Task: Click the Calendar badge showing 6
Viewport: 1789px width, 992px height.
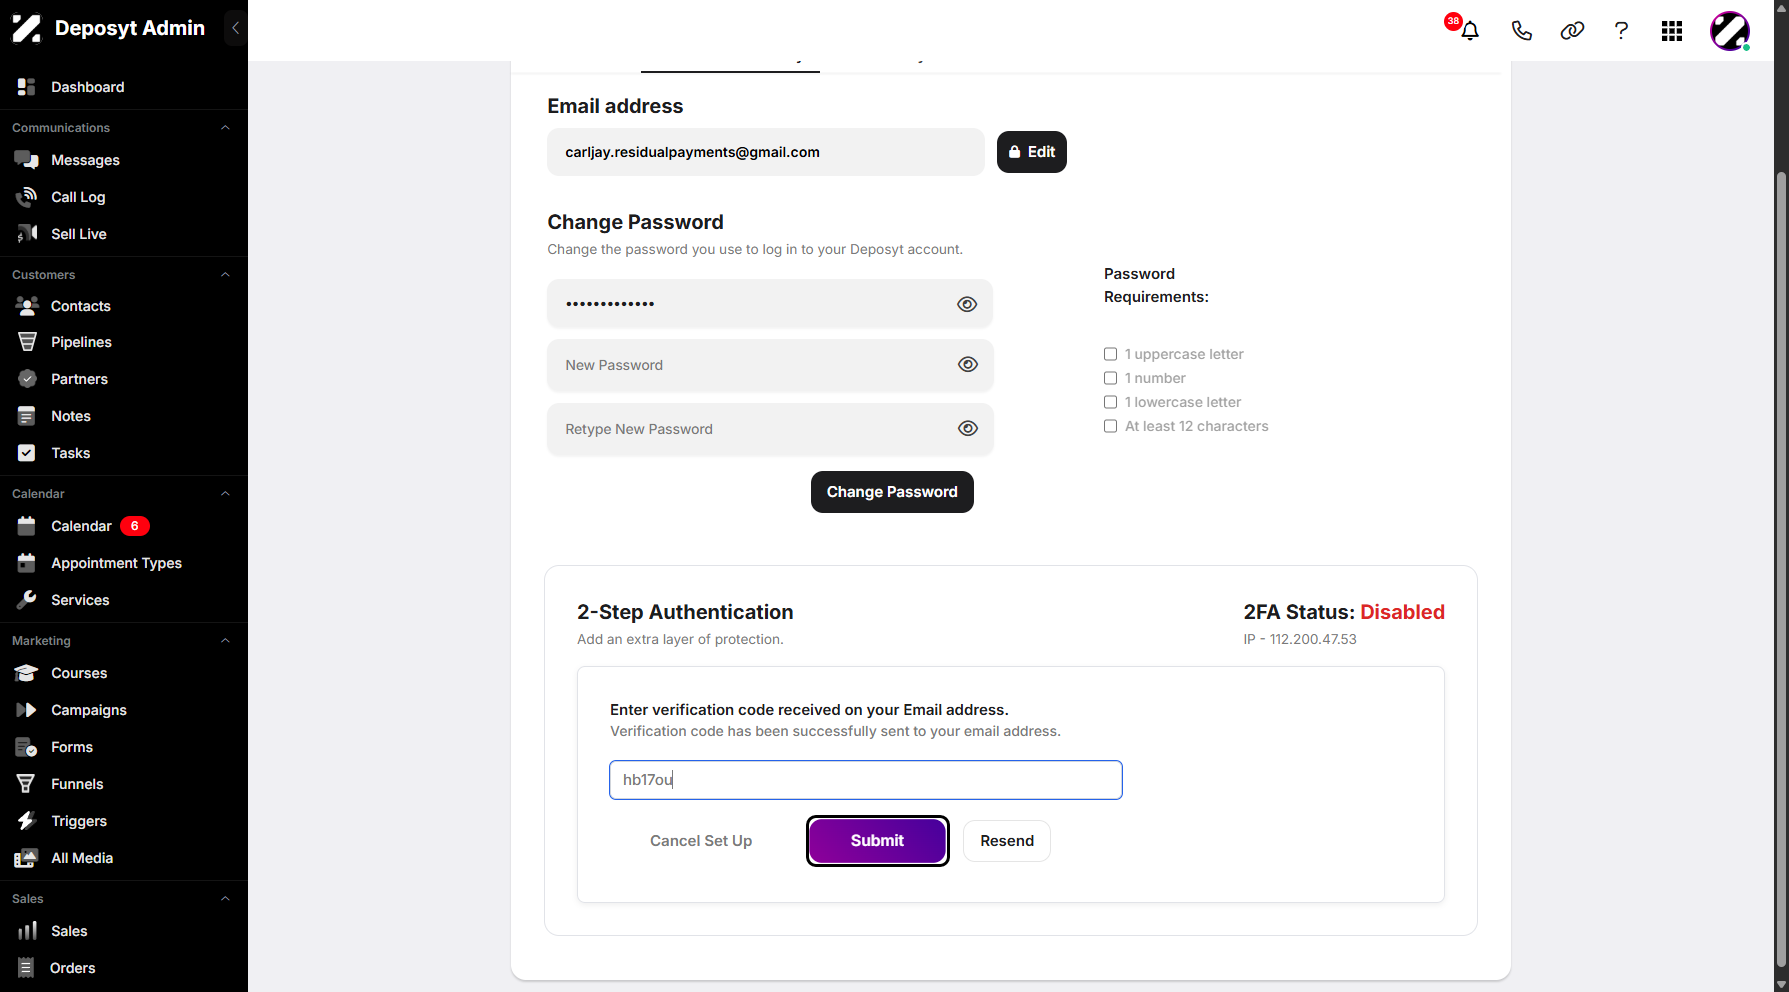Action: [135, 526]
